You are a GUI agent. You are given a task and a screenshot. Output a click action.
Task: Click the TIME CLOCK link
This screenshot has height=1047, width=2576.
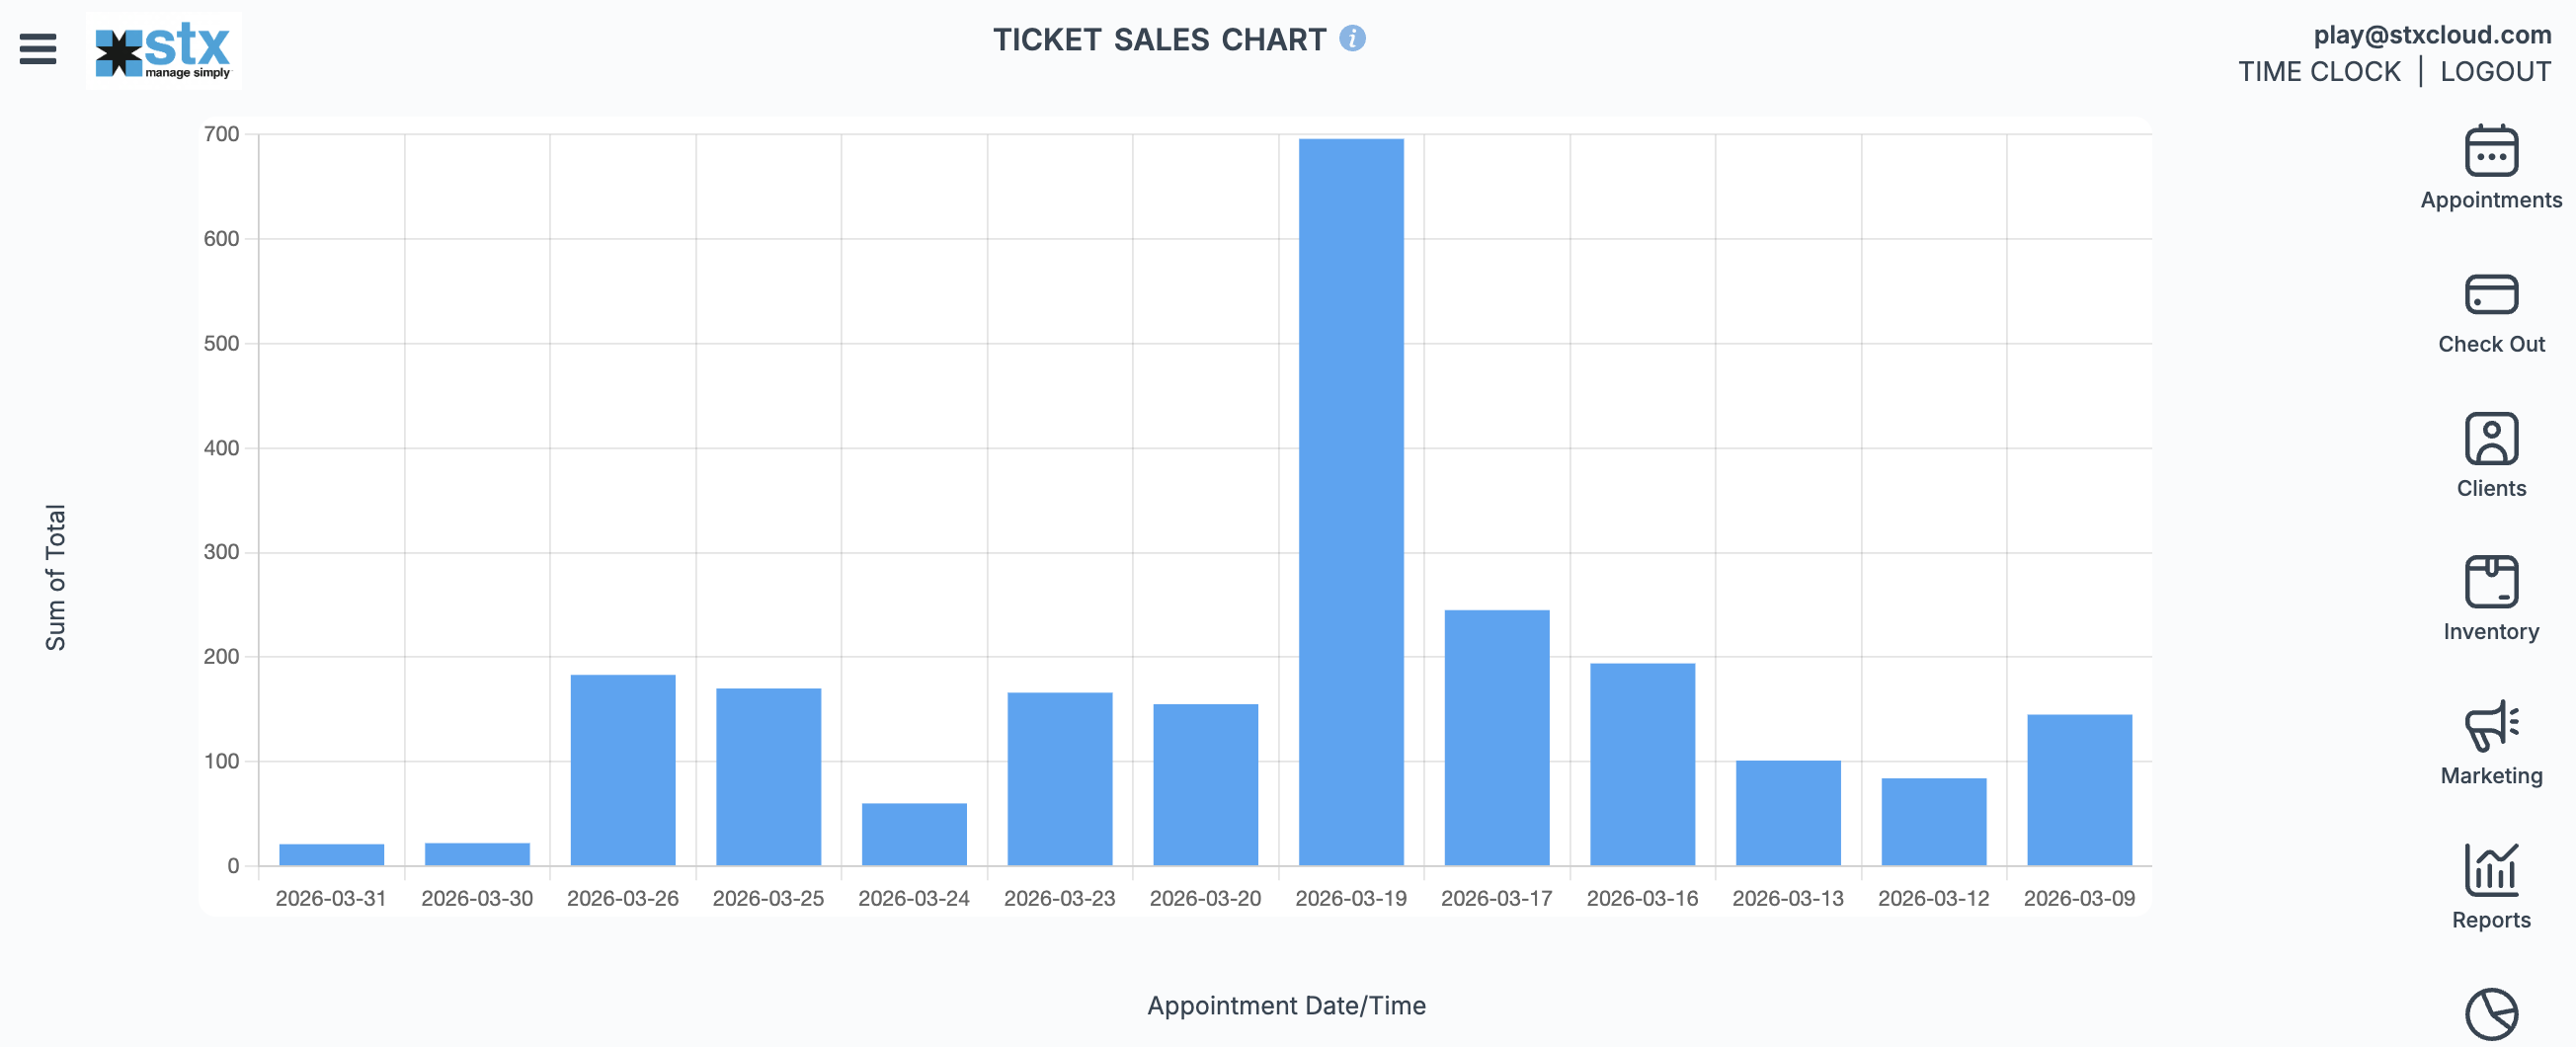click(2318, 72)
